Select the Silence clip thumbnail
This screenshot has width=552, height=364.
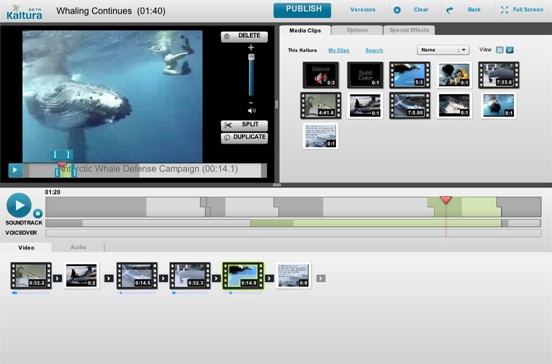tap(321, 75)
